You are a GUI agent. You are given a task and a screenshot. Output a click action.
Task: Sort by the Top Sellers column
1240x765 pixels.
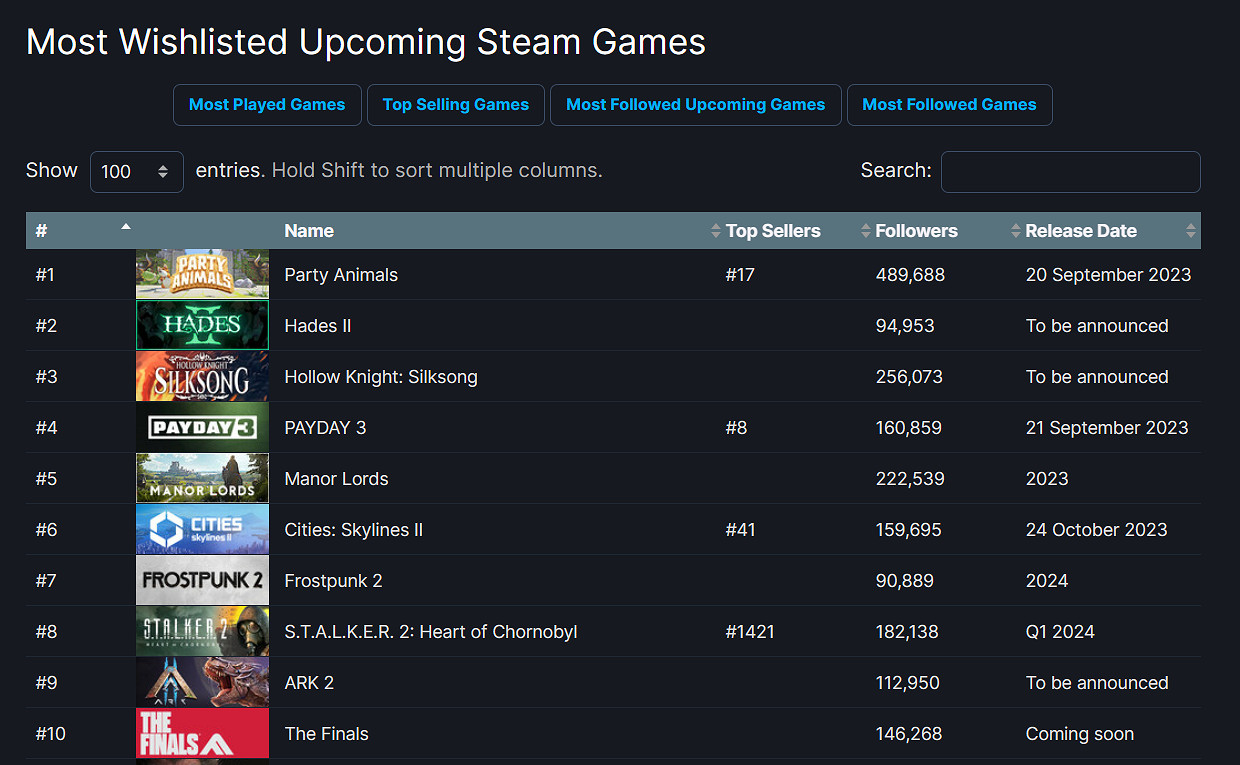pos(773,230)
